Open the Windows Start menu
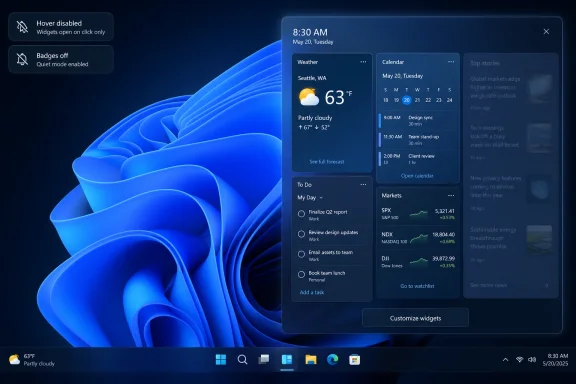 click(221, 359)
